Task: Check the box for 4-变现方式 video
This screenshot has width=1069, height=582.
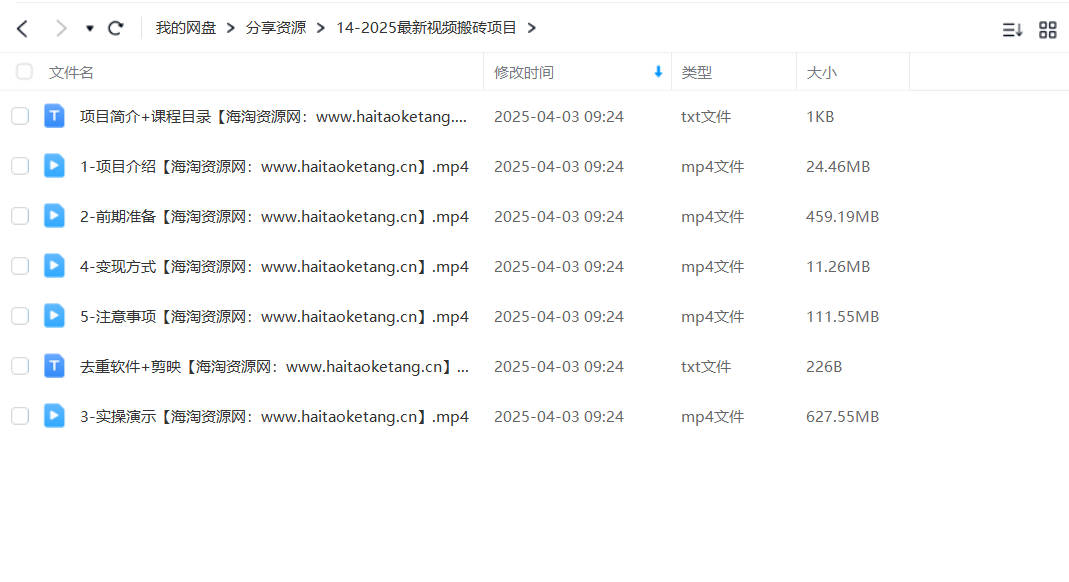Action: 20,266
